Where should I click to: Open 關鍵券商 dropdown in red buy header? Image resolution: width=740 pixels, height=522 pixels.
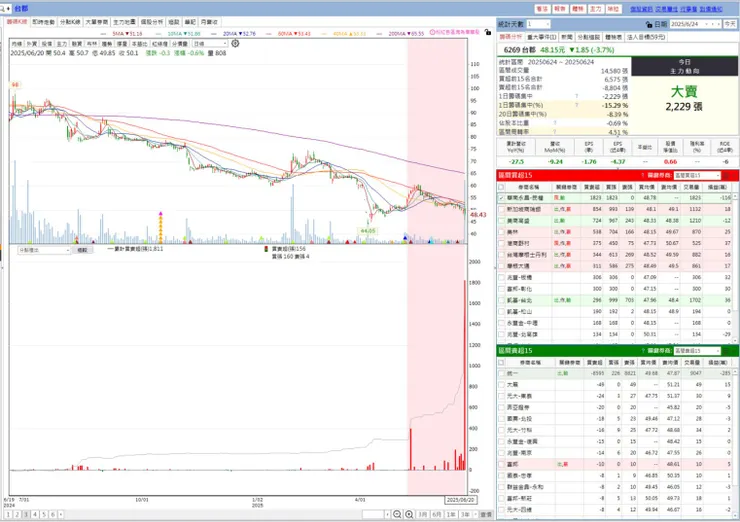(697, 176)
